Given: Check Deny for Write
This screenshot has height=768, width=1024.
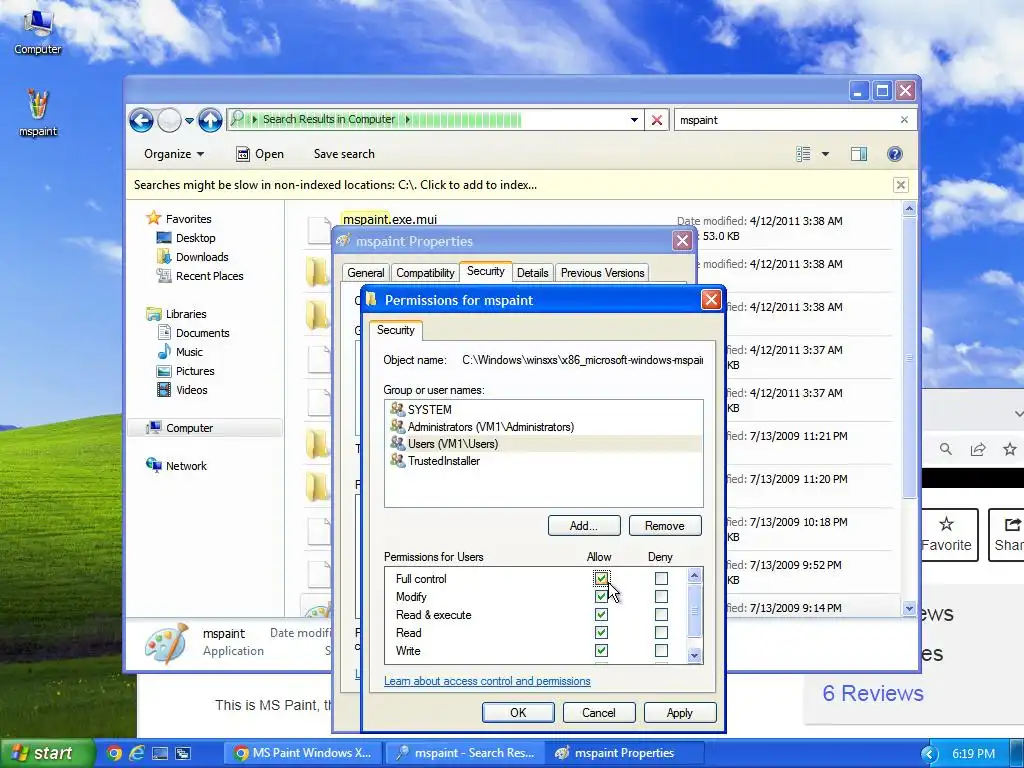Looking at the screenshot, I should [x=662, y=650].
